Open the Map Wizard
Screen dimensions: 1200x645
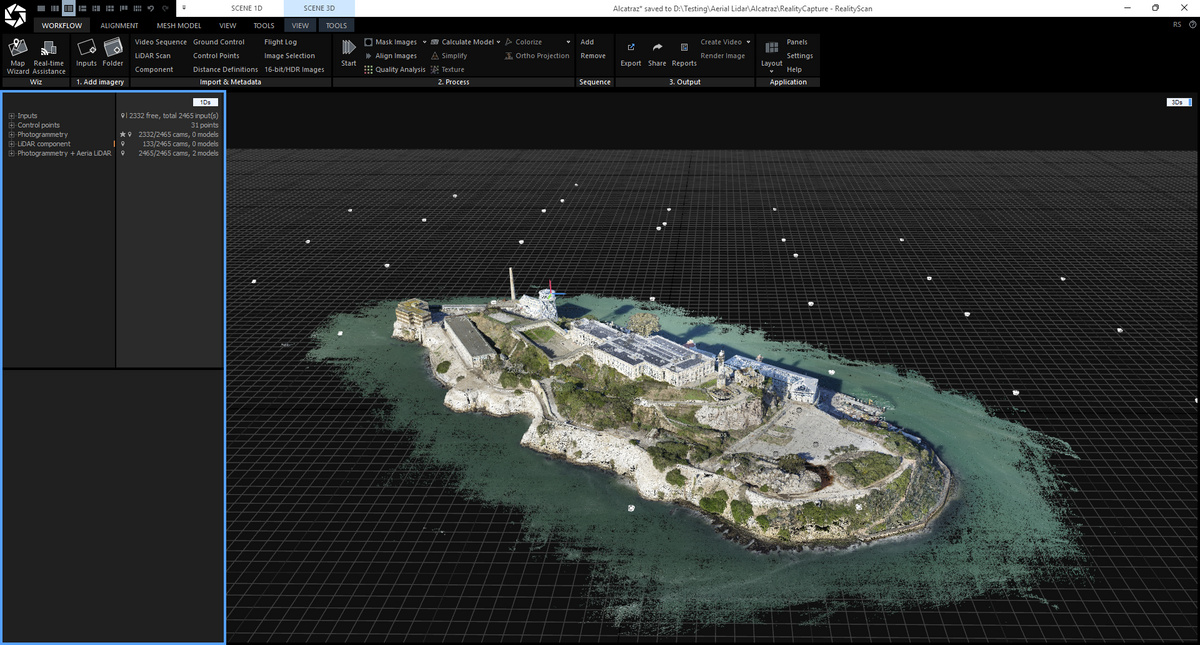(18, 56)
